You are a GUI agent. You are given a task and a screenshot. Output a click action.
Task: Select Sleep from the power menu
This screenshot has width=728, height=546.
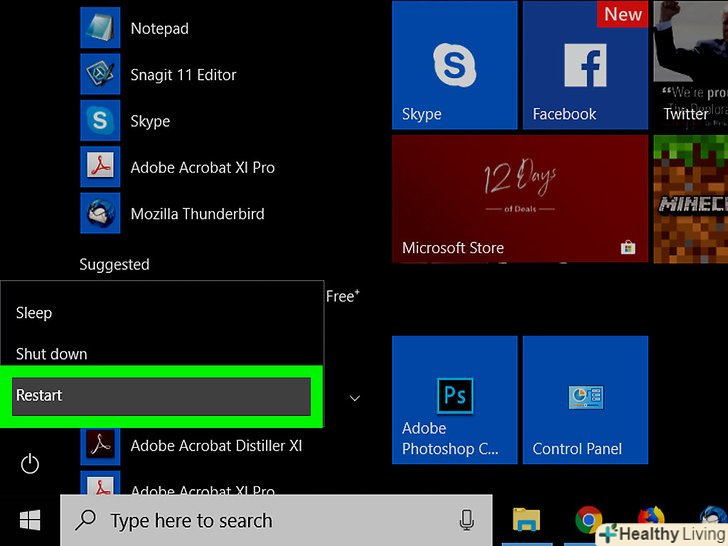click(34, 313)
